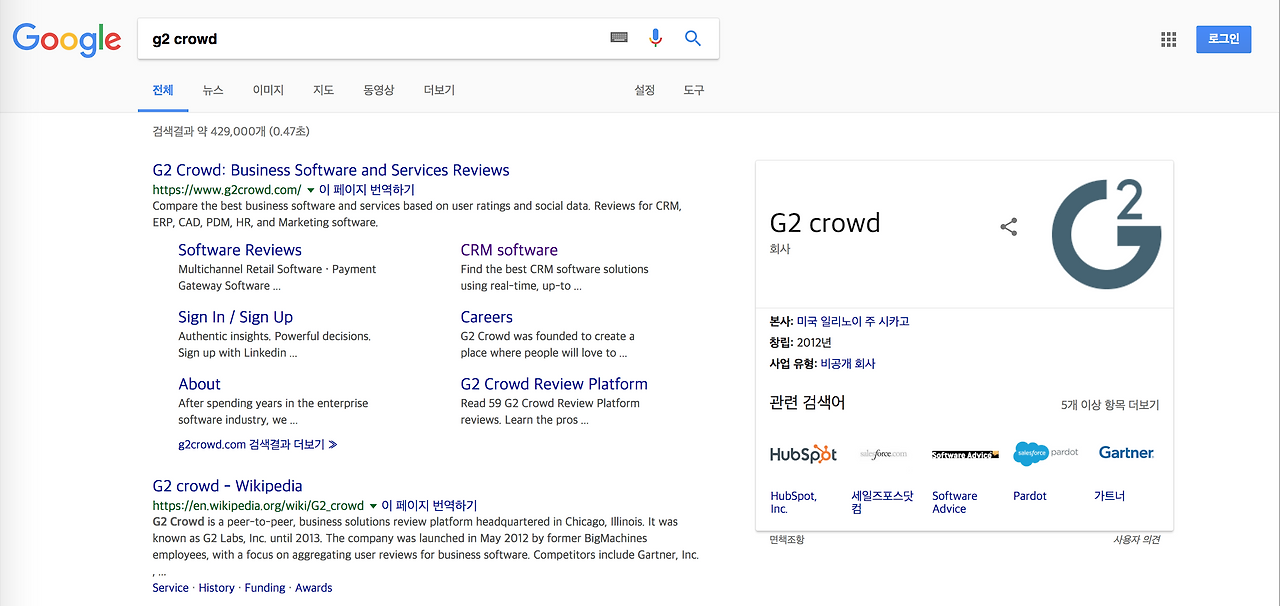Click the HubSpot logo thumbnail
Screen dimensions: 1280x606
click(803, 453)
